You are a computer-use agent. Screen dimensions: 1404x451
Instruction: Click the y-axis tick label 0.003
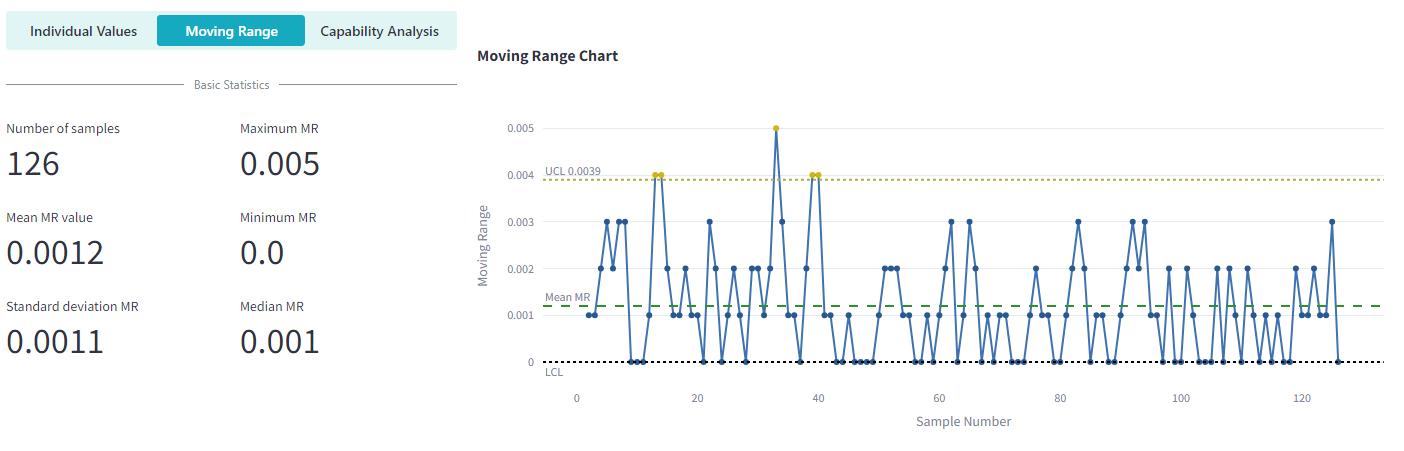(520, 222)
